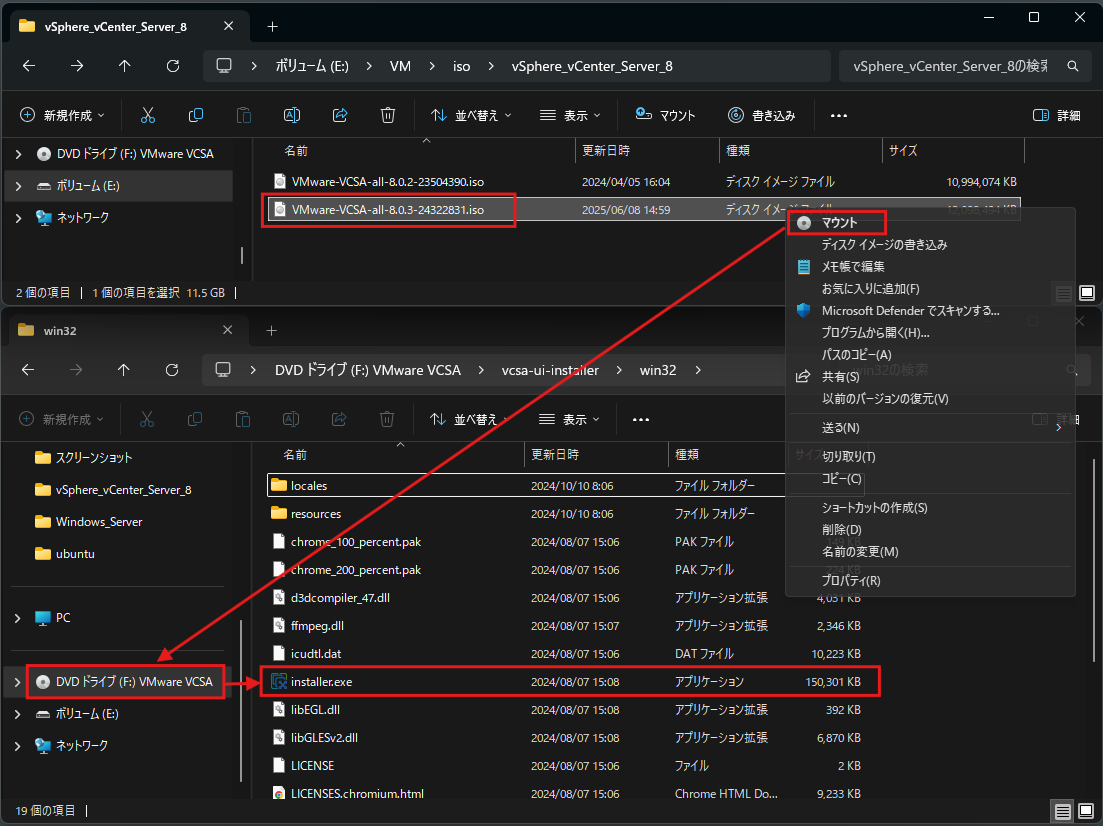
Task: Go up one folder in the win32 window
Action: [124, 370]
